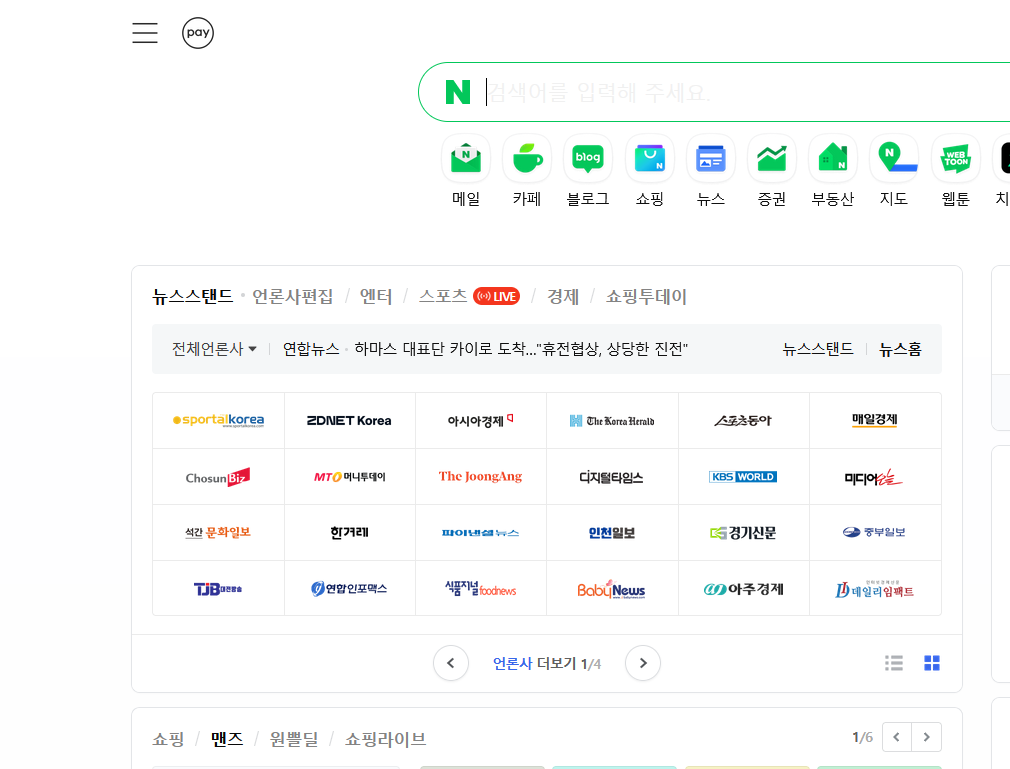The height and width of the screenshot is (769, 1010).
Task: Open The Korea Herald press logo
Action: 612,421
